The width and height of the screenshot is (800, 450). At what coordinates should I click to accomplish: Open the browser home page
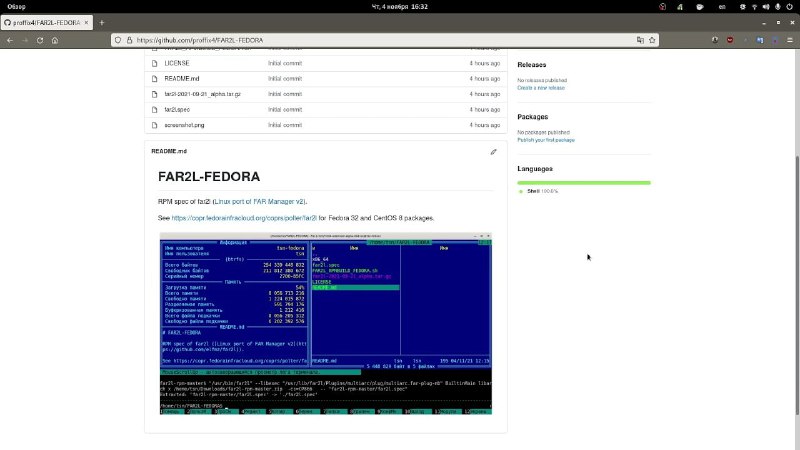55,40
